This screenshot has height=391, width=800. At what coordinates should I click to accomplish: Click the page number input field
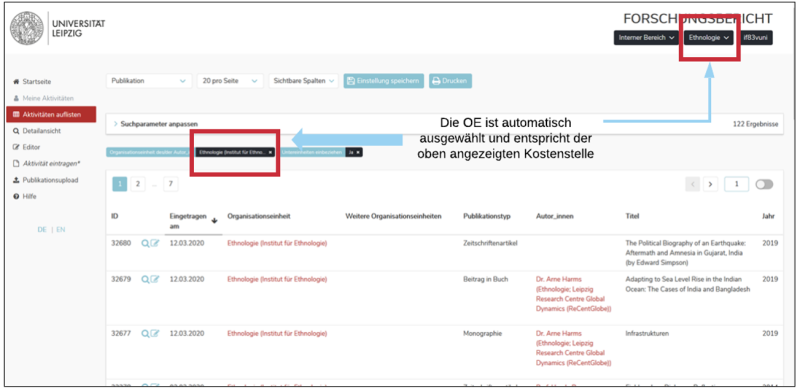click(x=737, y=184)
